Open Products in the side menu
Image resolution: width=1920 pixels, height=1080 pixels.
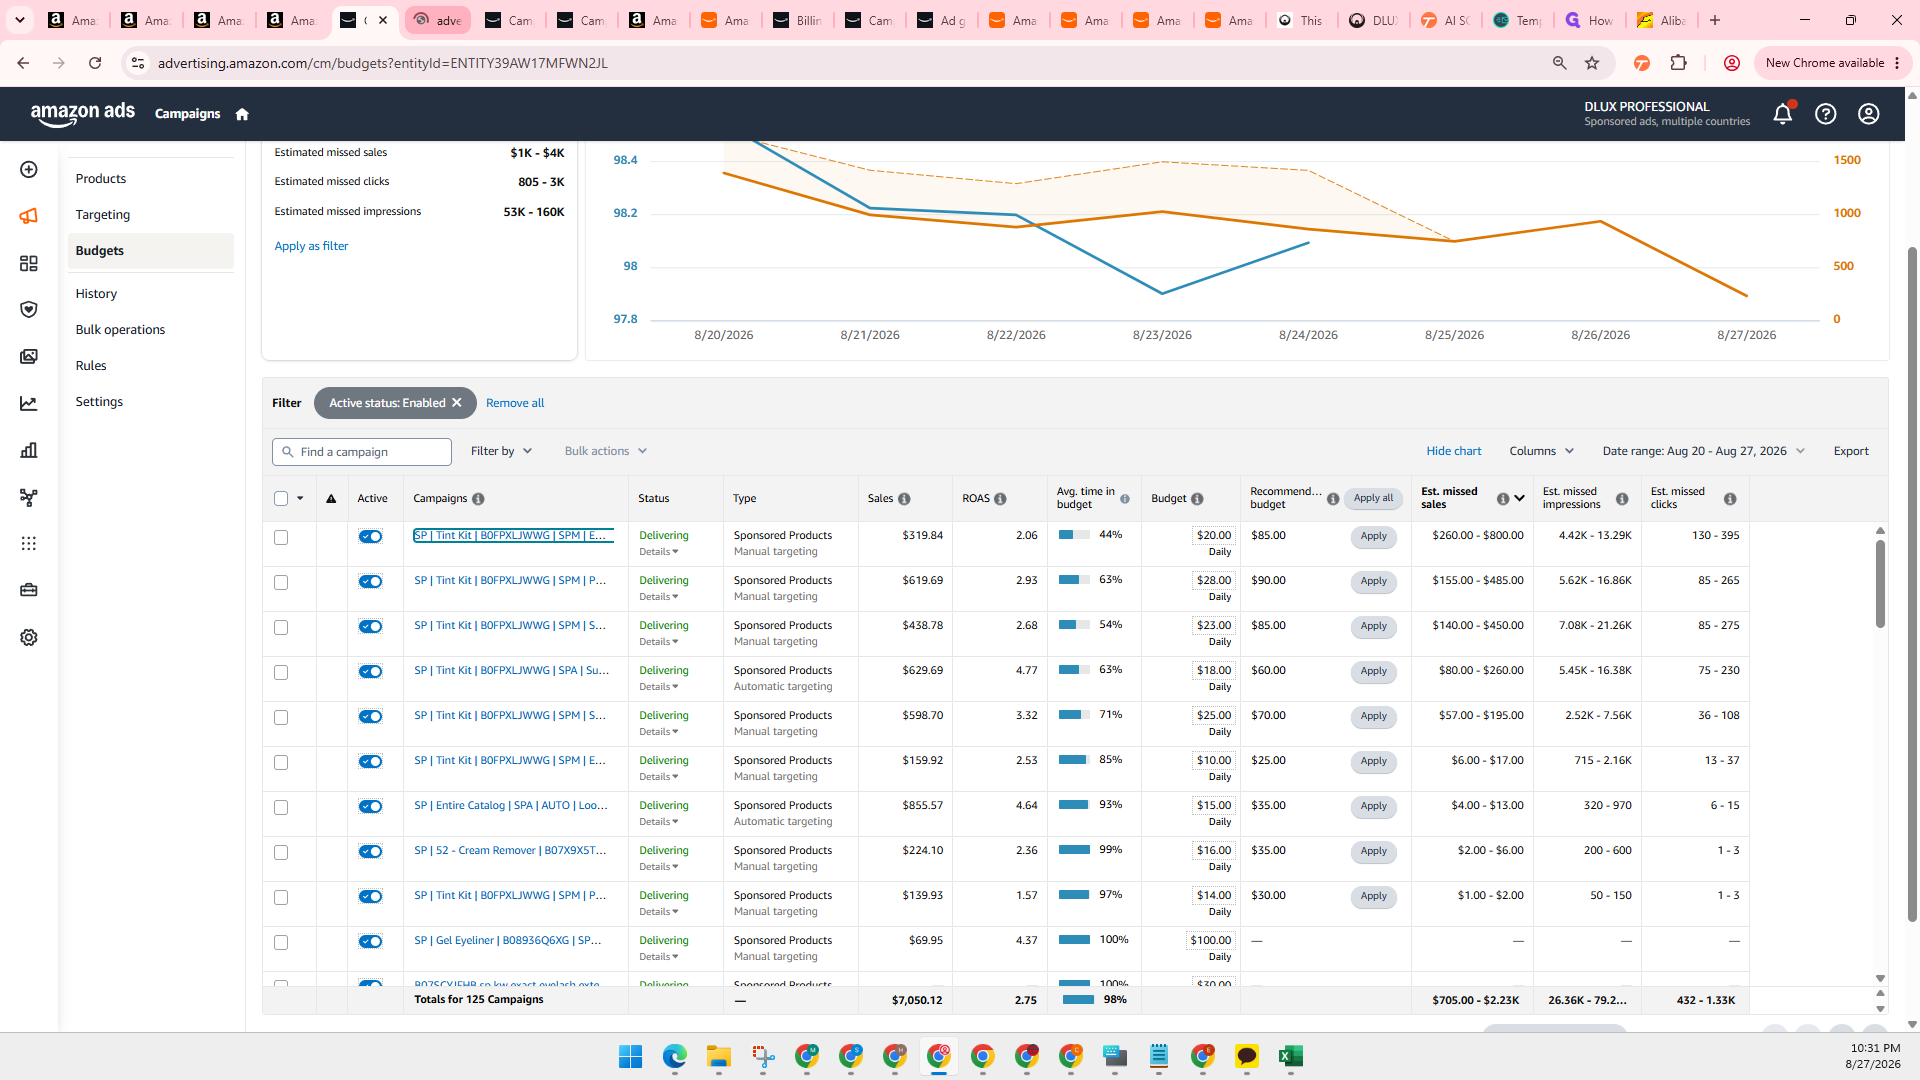pyautogui.click(x=101, y=179)
